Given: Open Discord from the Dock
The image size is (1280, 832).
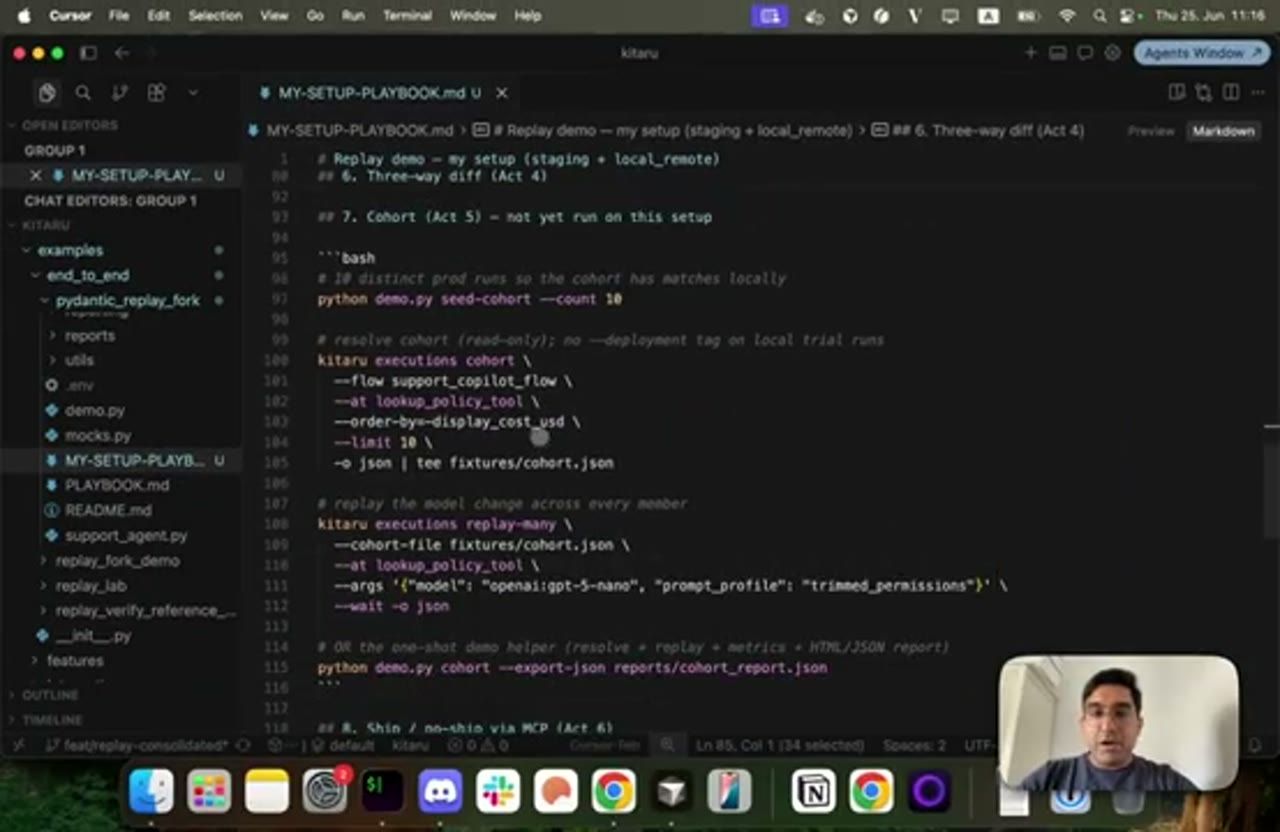Looking at the screenshot, I should tap(440, 792).
